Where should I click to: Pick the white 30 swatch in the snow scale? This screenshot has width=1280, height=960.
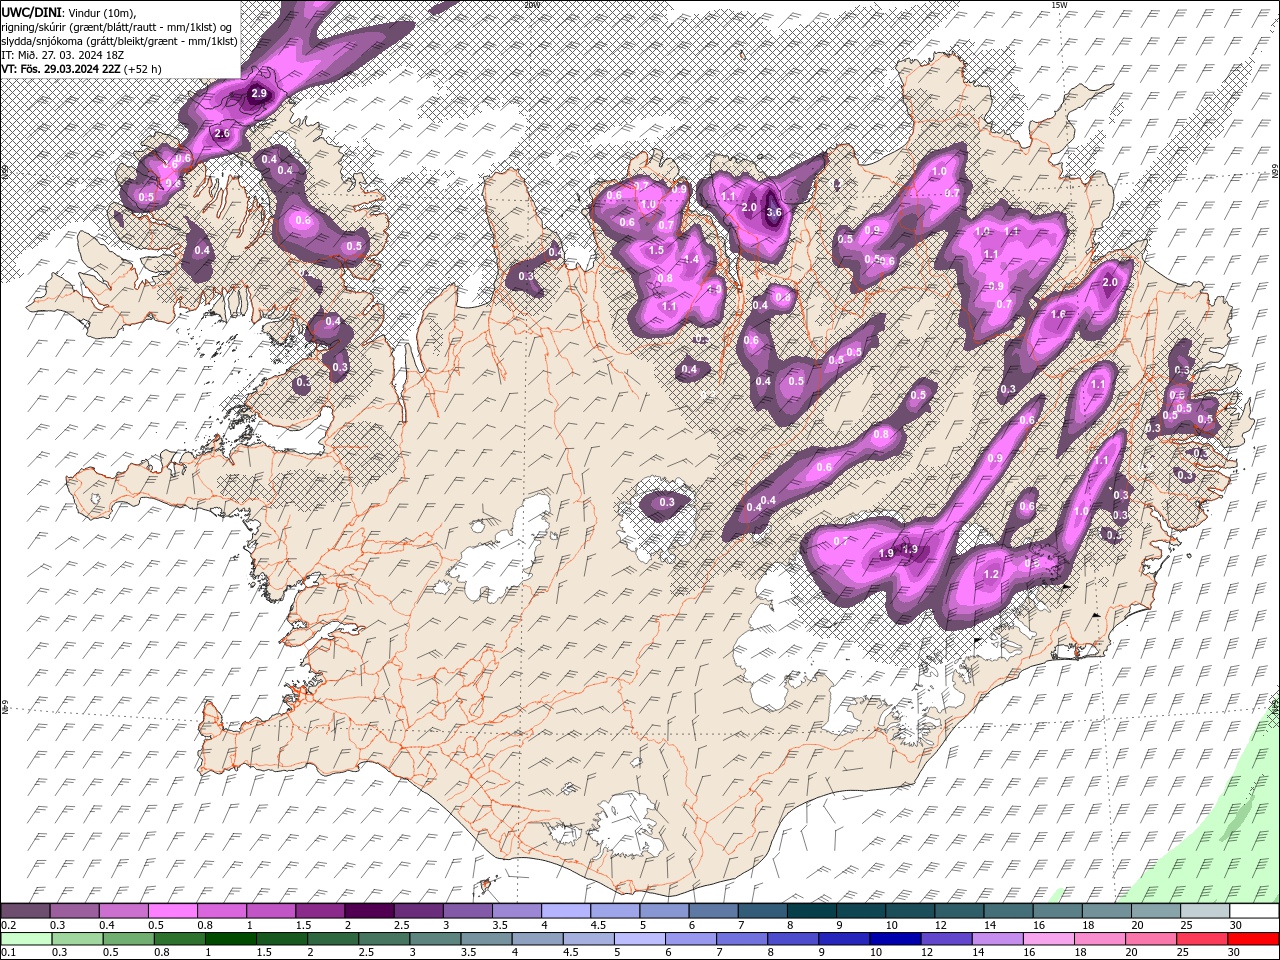[x=1254, y=911]
